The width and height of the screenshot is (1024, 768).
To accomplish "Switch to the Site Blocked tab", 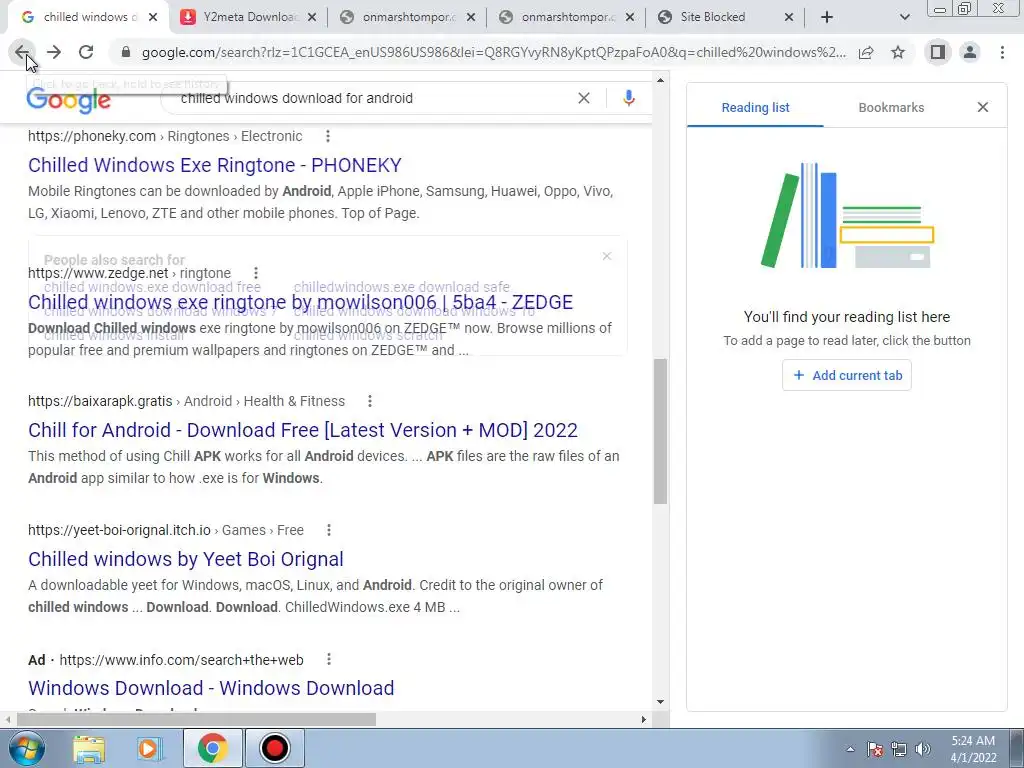I will click(726, 17).
